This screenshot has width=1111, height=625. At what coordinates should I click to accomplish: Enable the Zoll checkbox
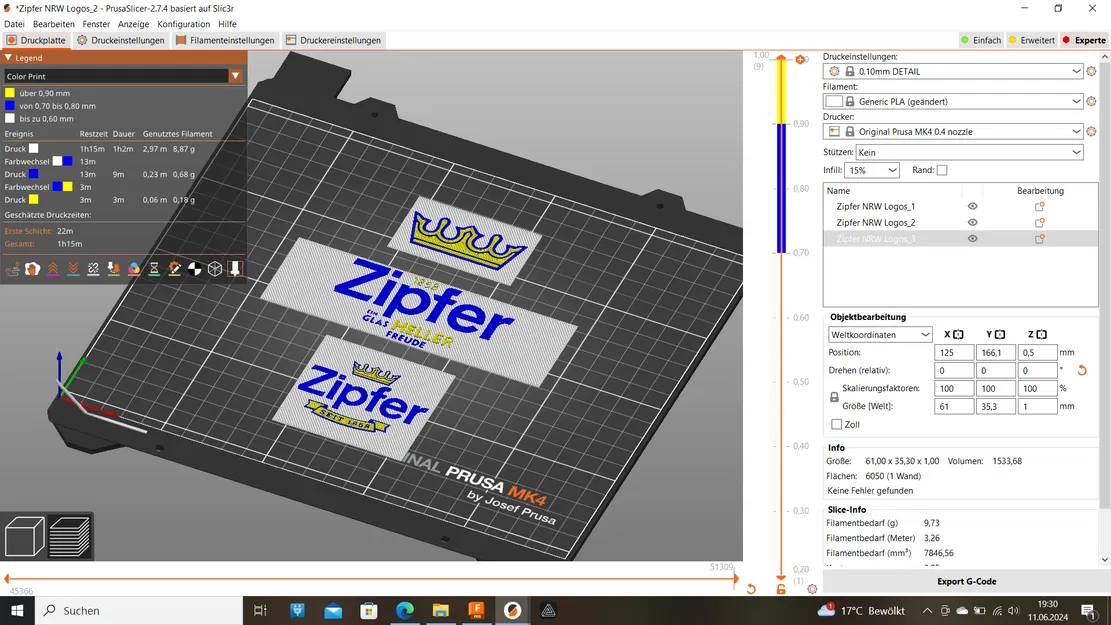[x=837, y=424]
